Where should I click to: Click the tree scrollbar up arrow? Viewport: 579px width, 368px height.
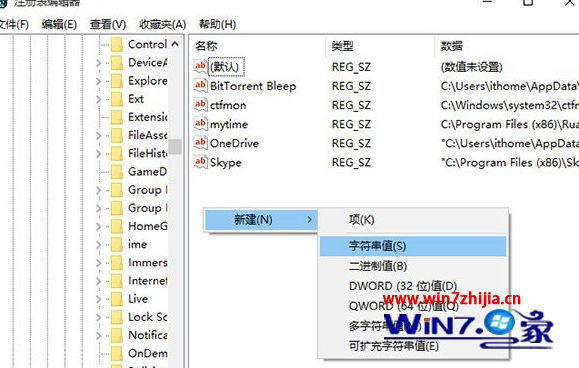[x=175, y=44]
